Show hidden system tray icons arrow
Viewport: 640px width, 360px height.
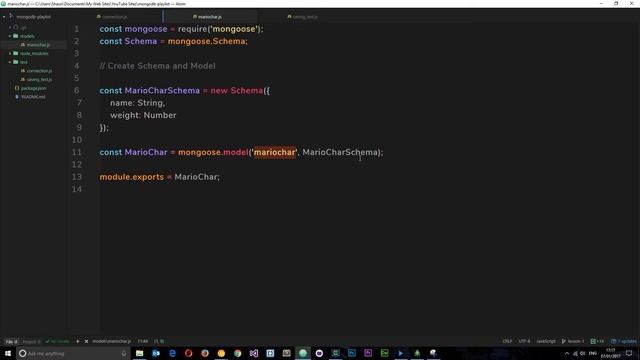pos(567,353)
